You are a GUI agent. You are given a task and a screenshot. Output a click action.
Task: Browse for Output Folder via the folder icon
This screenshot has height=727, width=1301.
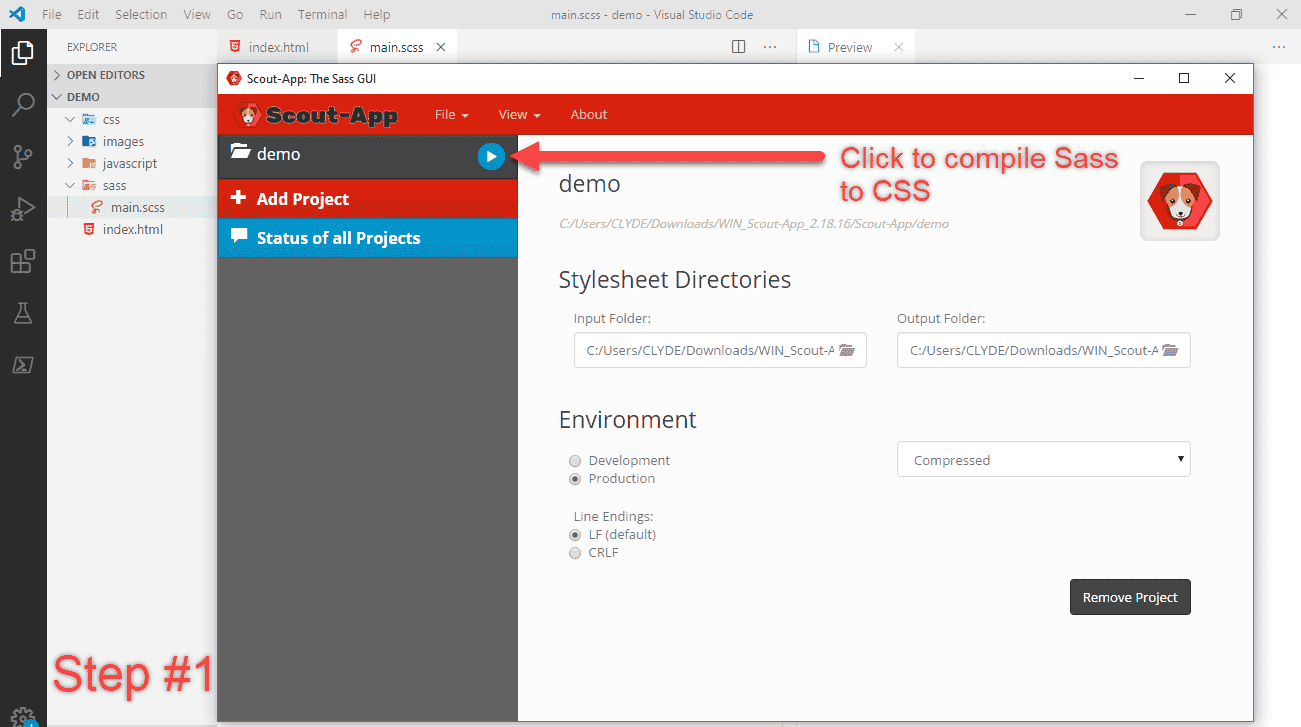coord(1170,350)
